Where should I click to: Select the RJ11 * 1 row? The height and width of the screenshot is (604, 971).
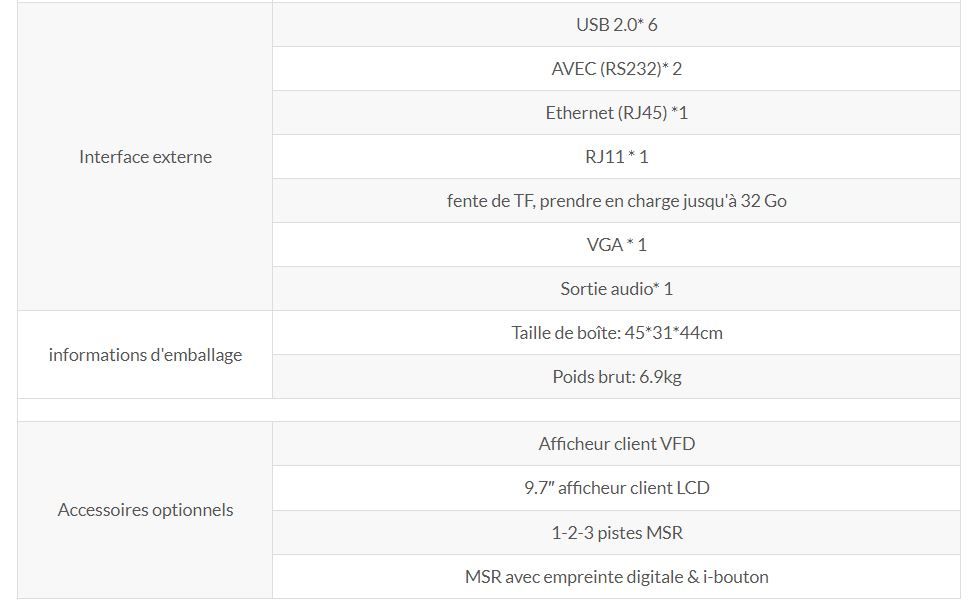tap(616, 157)
